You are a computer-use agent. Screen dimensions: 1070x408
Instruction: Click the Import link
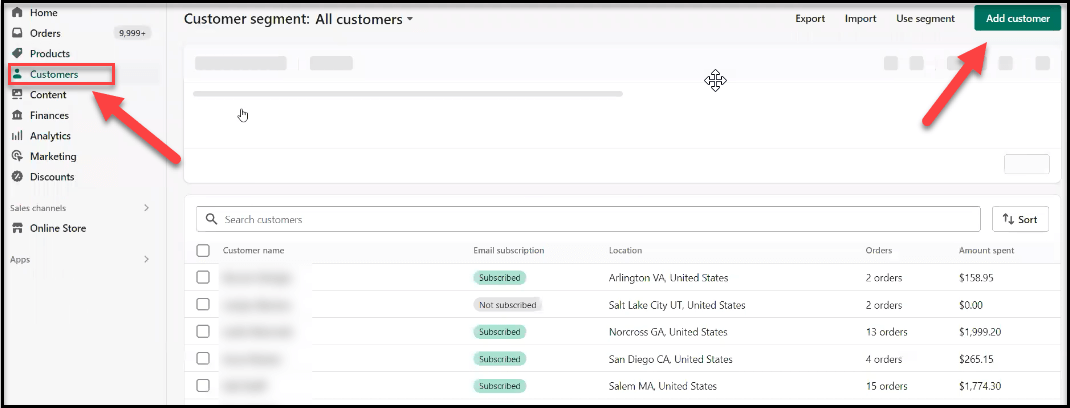[x=861, y=18]
